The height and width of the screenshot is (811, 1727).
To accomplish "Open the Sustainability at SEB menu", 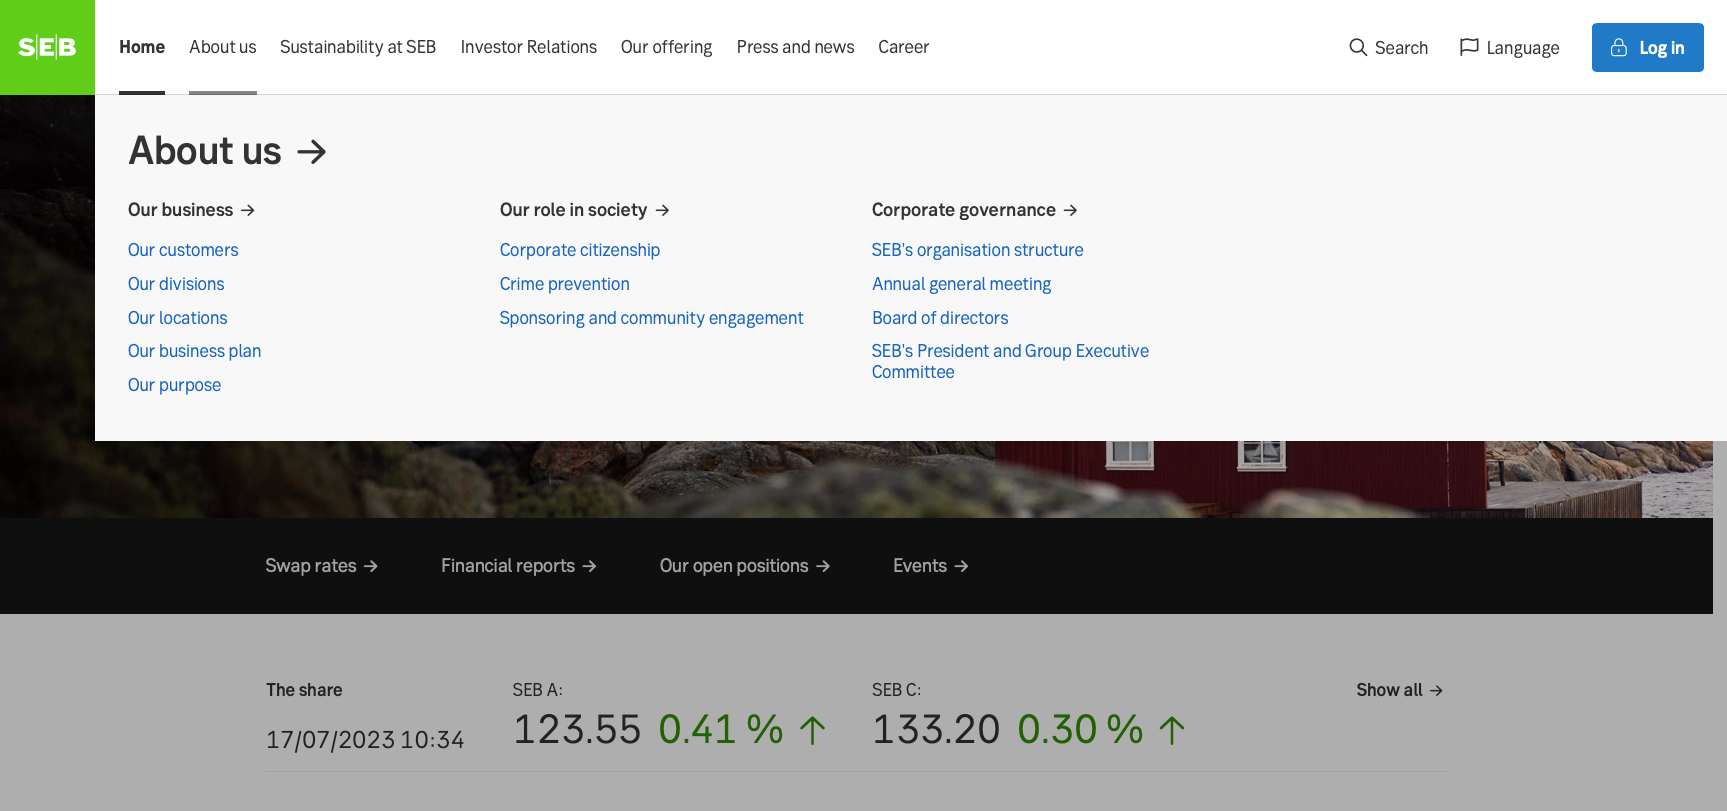I will coord(358,47).
